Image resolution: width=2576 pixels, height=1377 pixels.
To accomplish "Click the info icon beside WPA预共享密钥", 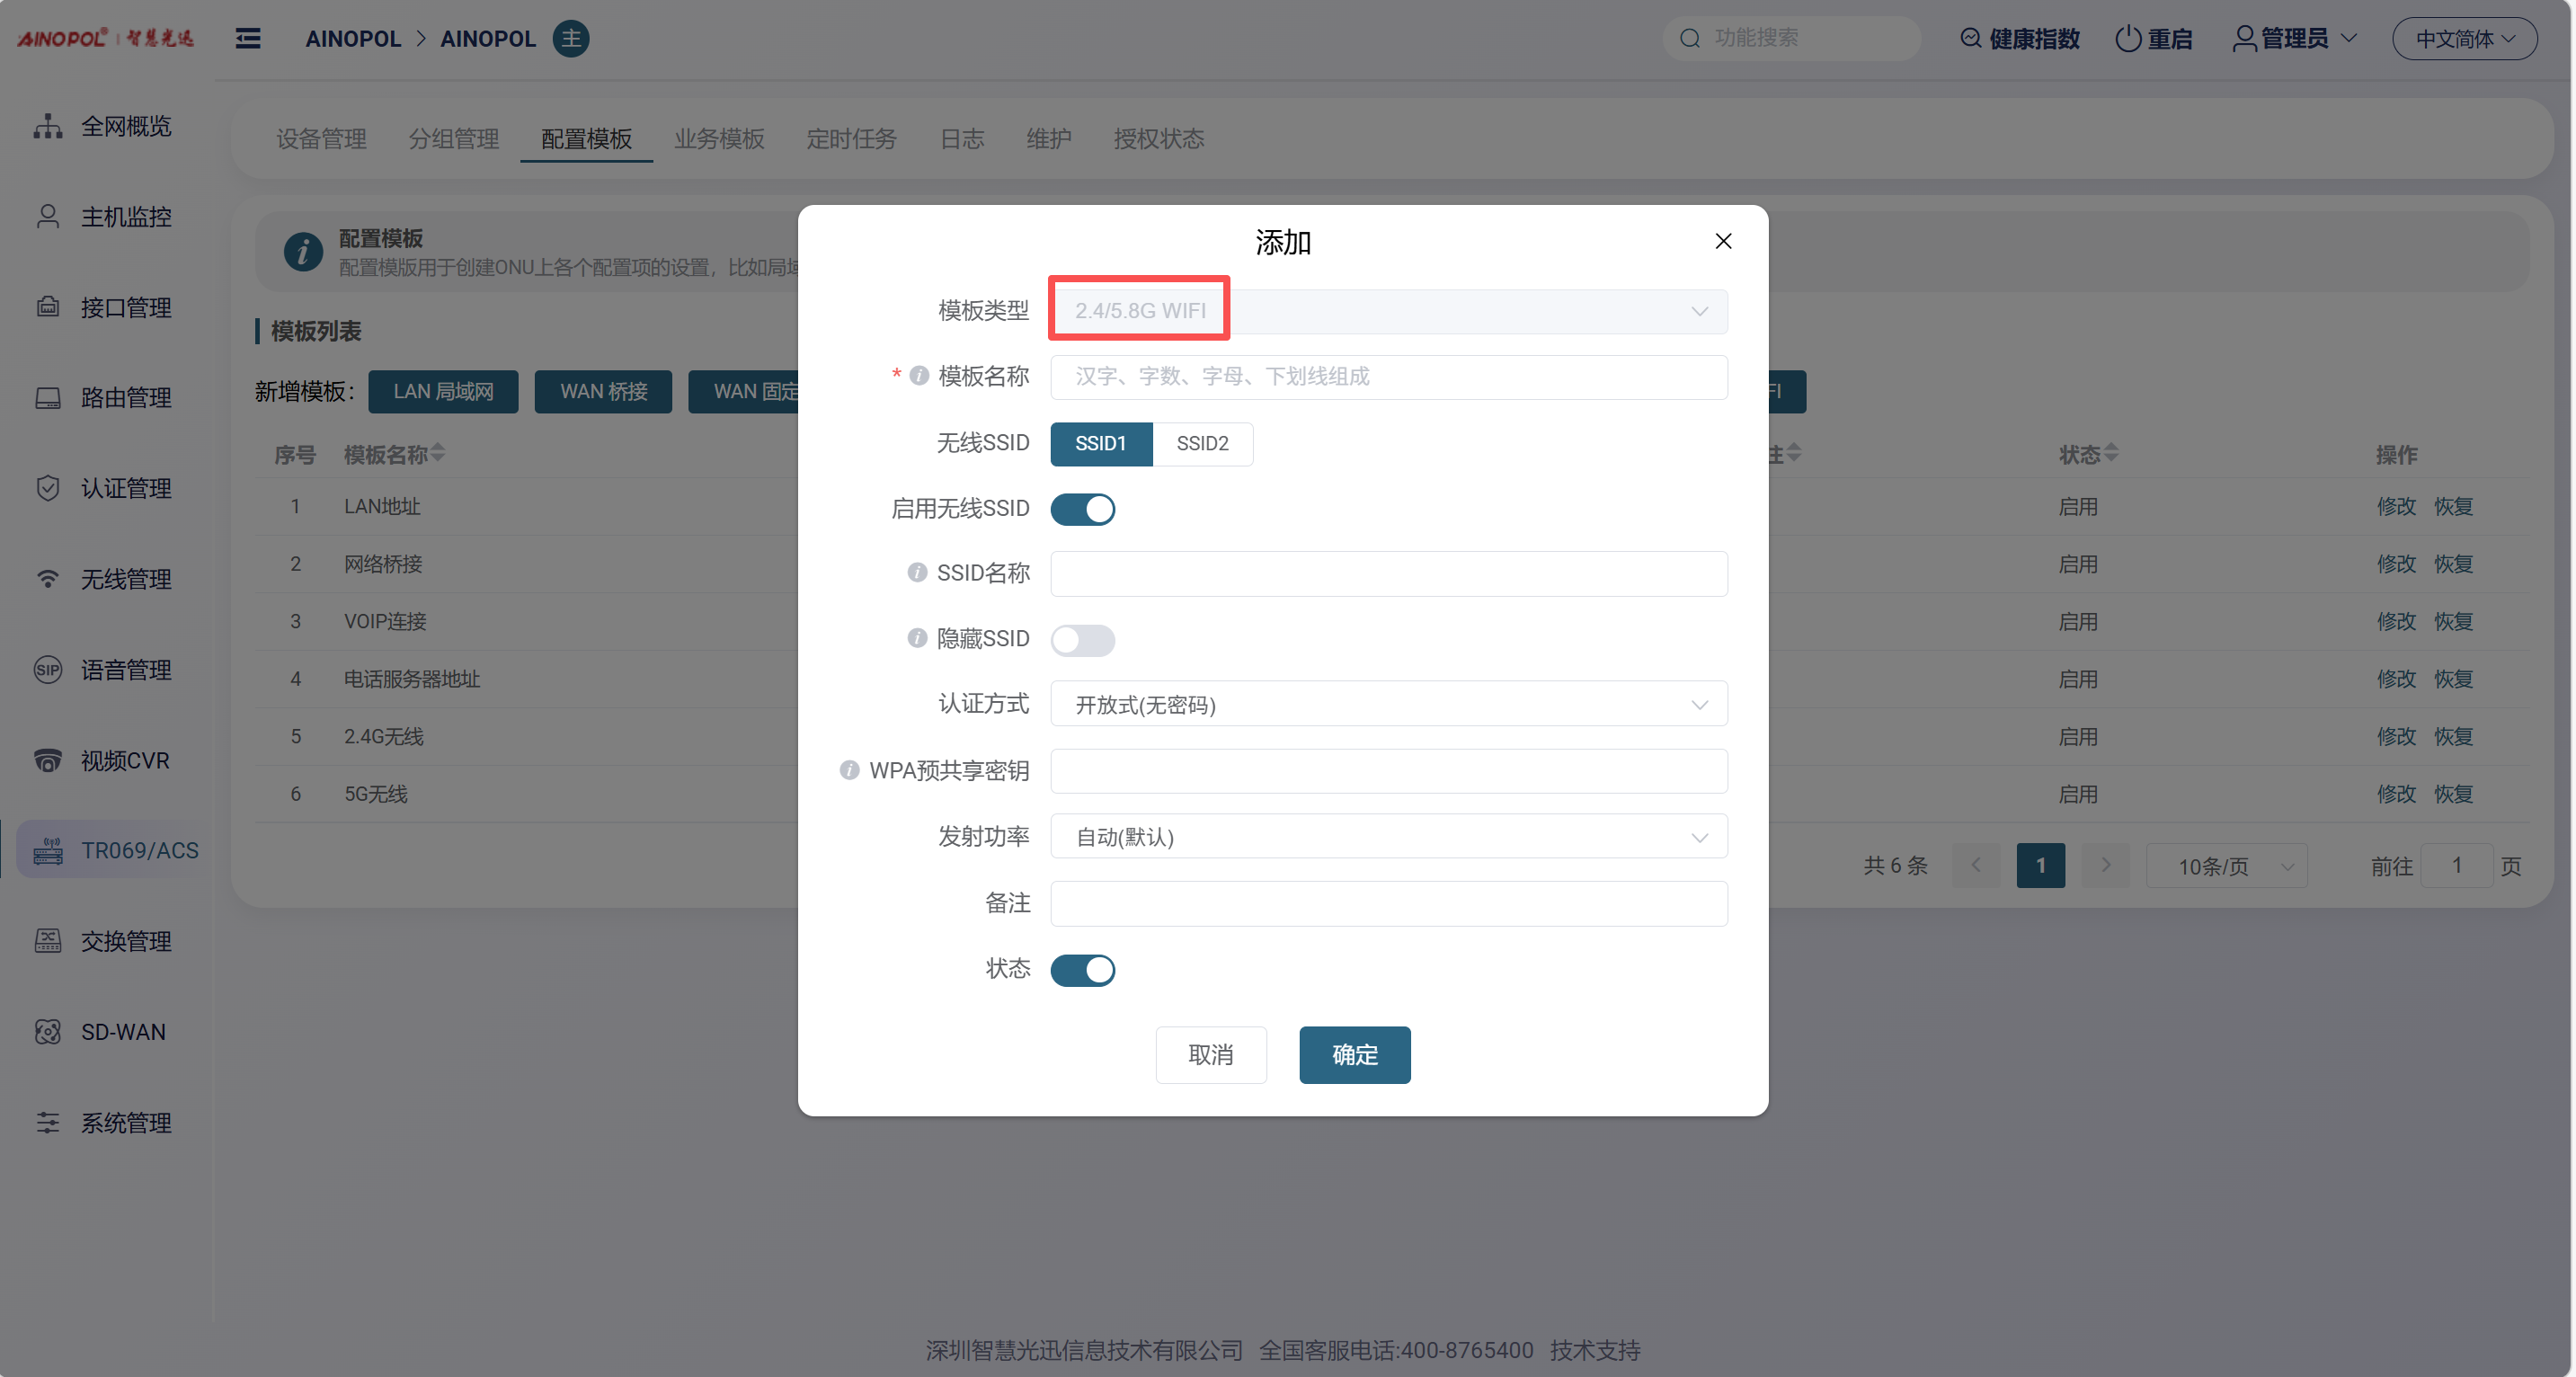I will click(849, 770).
